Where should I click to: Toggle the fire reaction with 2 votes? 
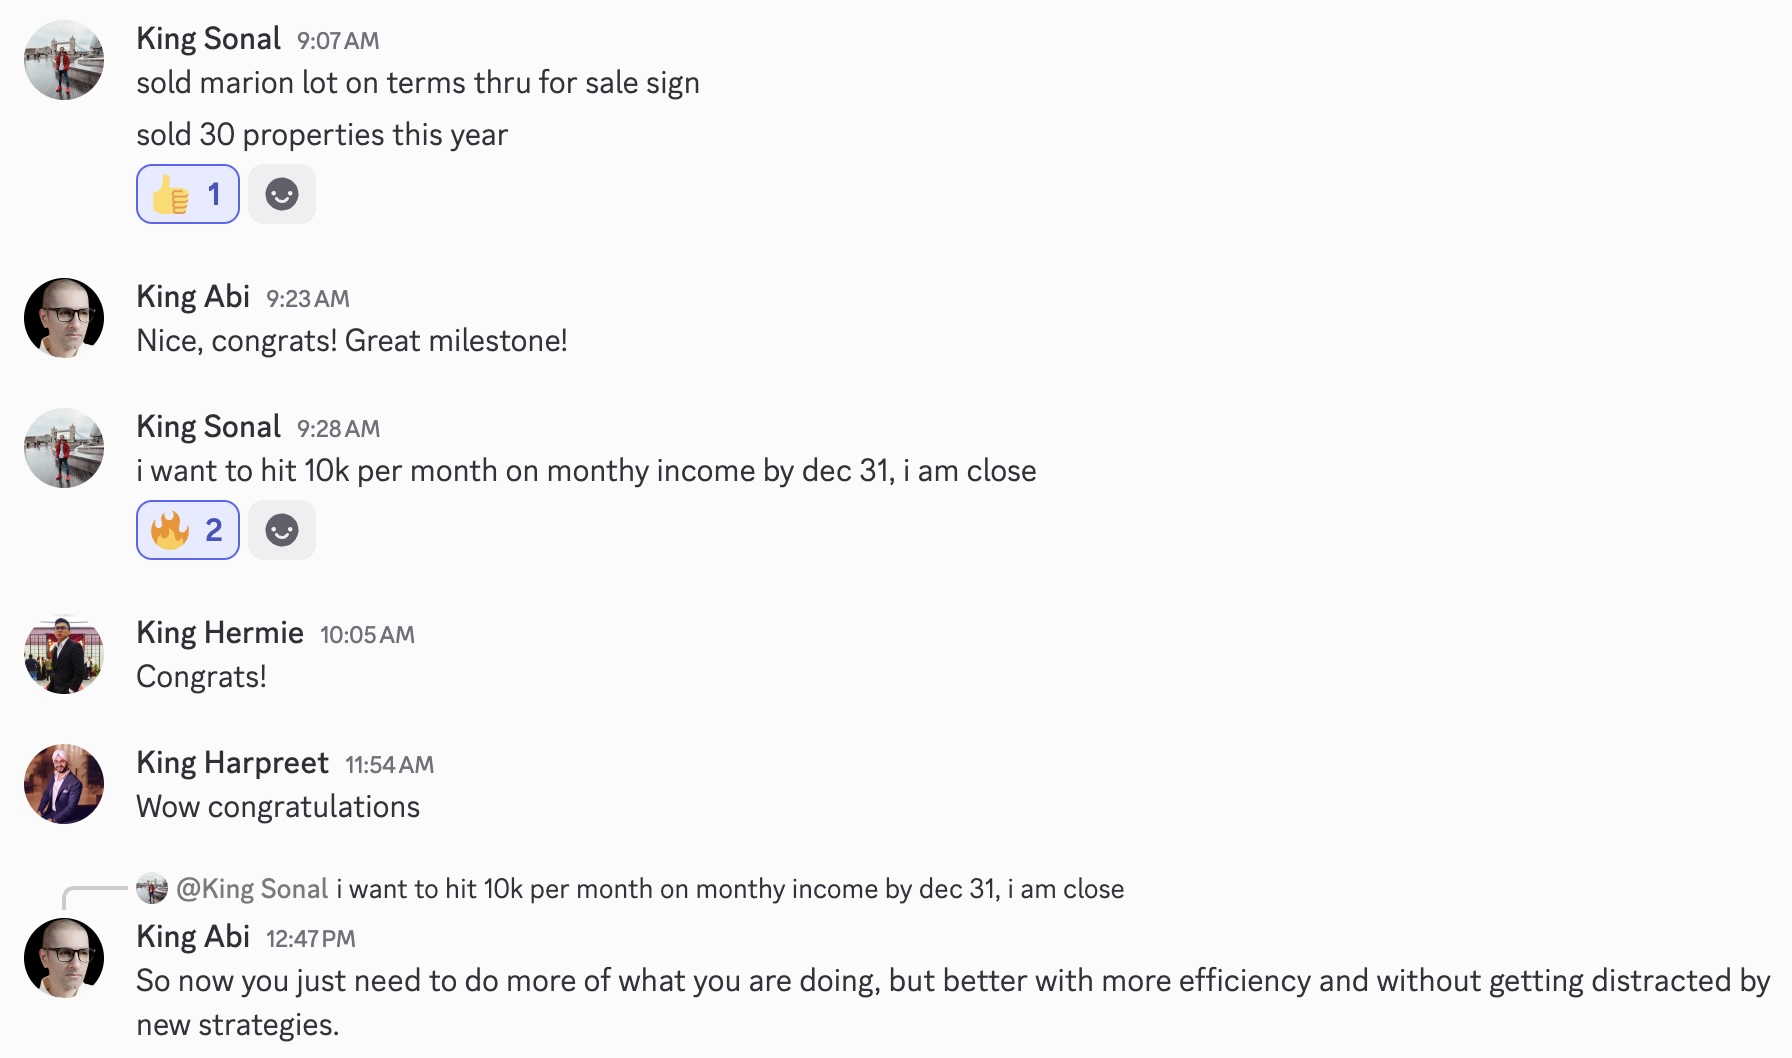point(187,530)
